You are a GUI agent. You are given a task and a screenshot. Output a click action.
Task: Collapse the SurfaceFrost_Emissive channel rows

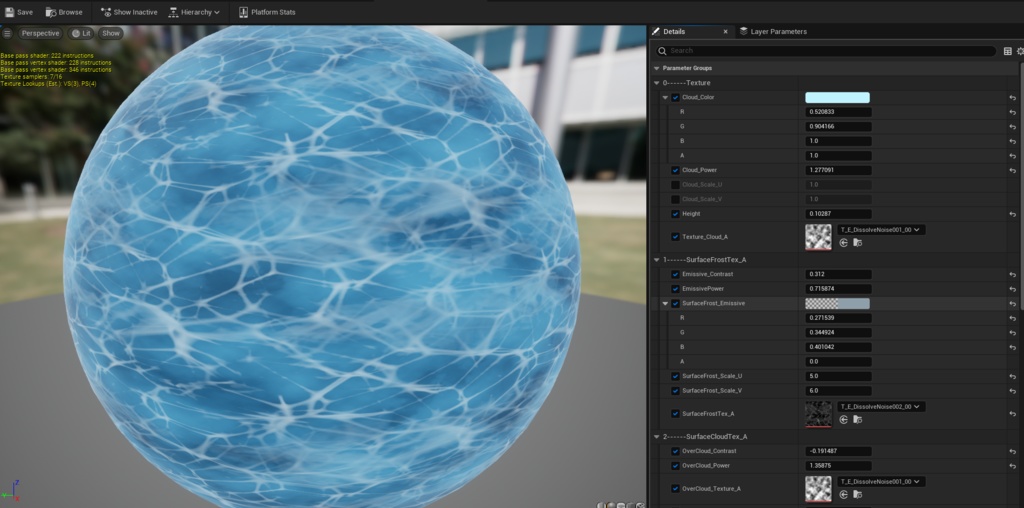pos(665,303)
